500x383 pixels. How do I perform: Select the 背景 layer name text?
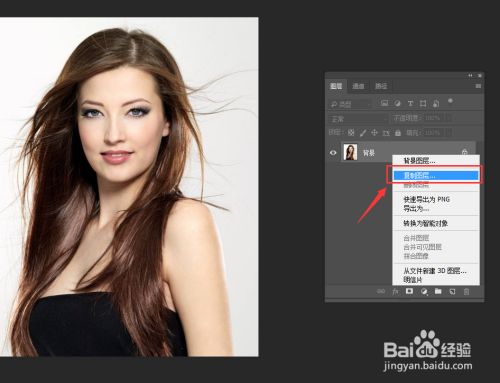click(369, 153)
